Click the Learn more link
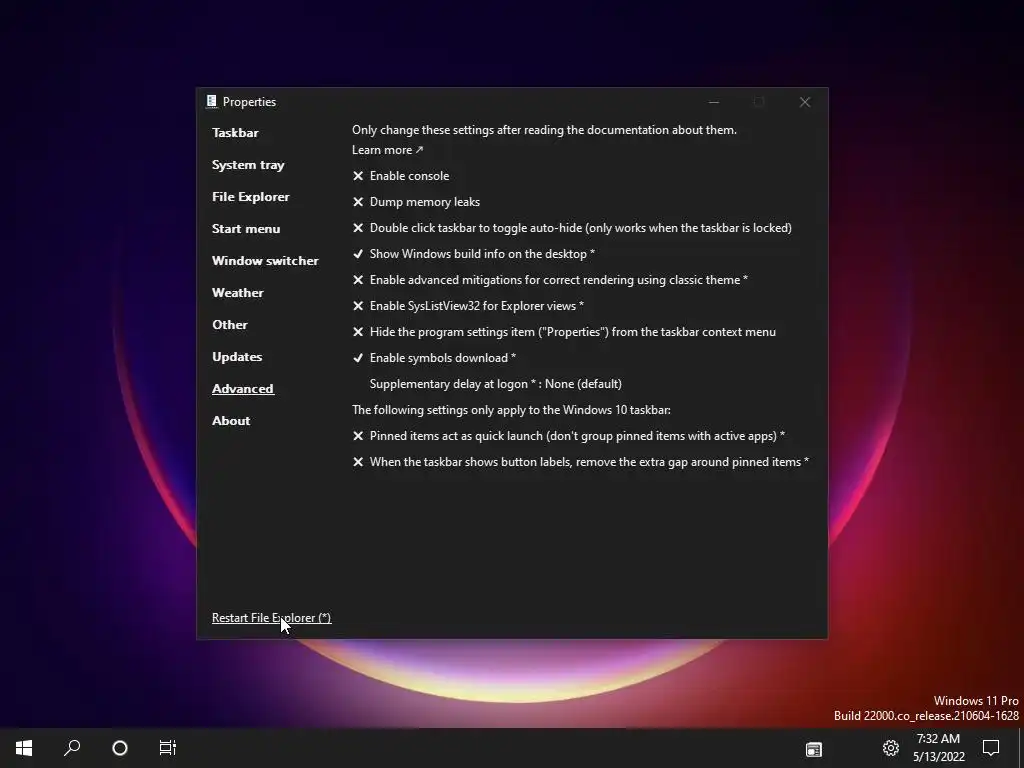Image resolution: width=1024 pixels, height=768 pixels. (388, 150)
